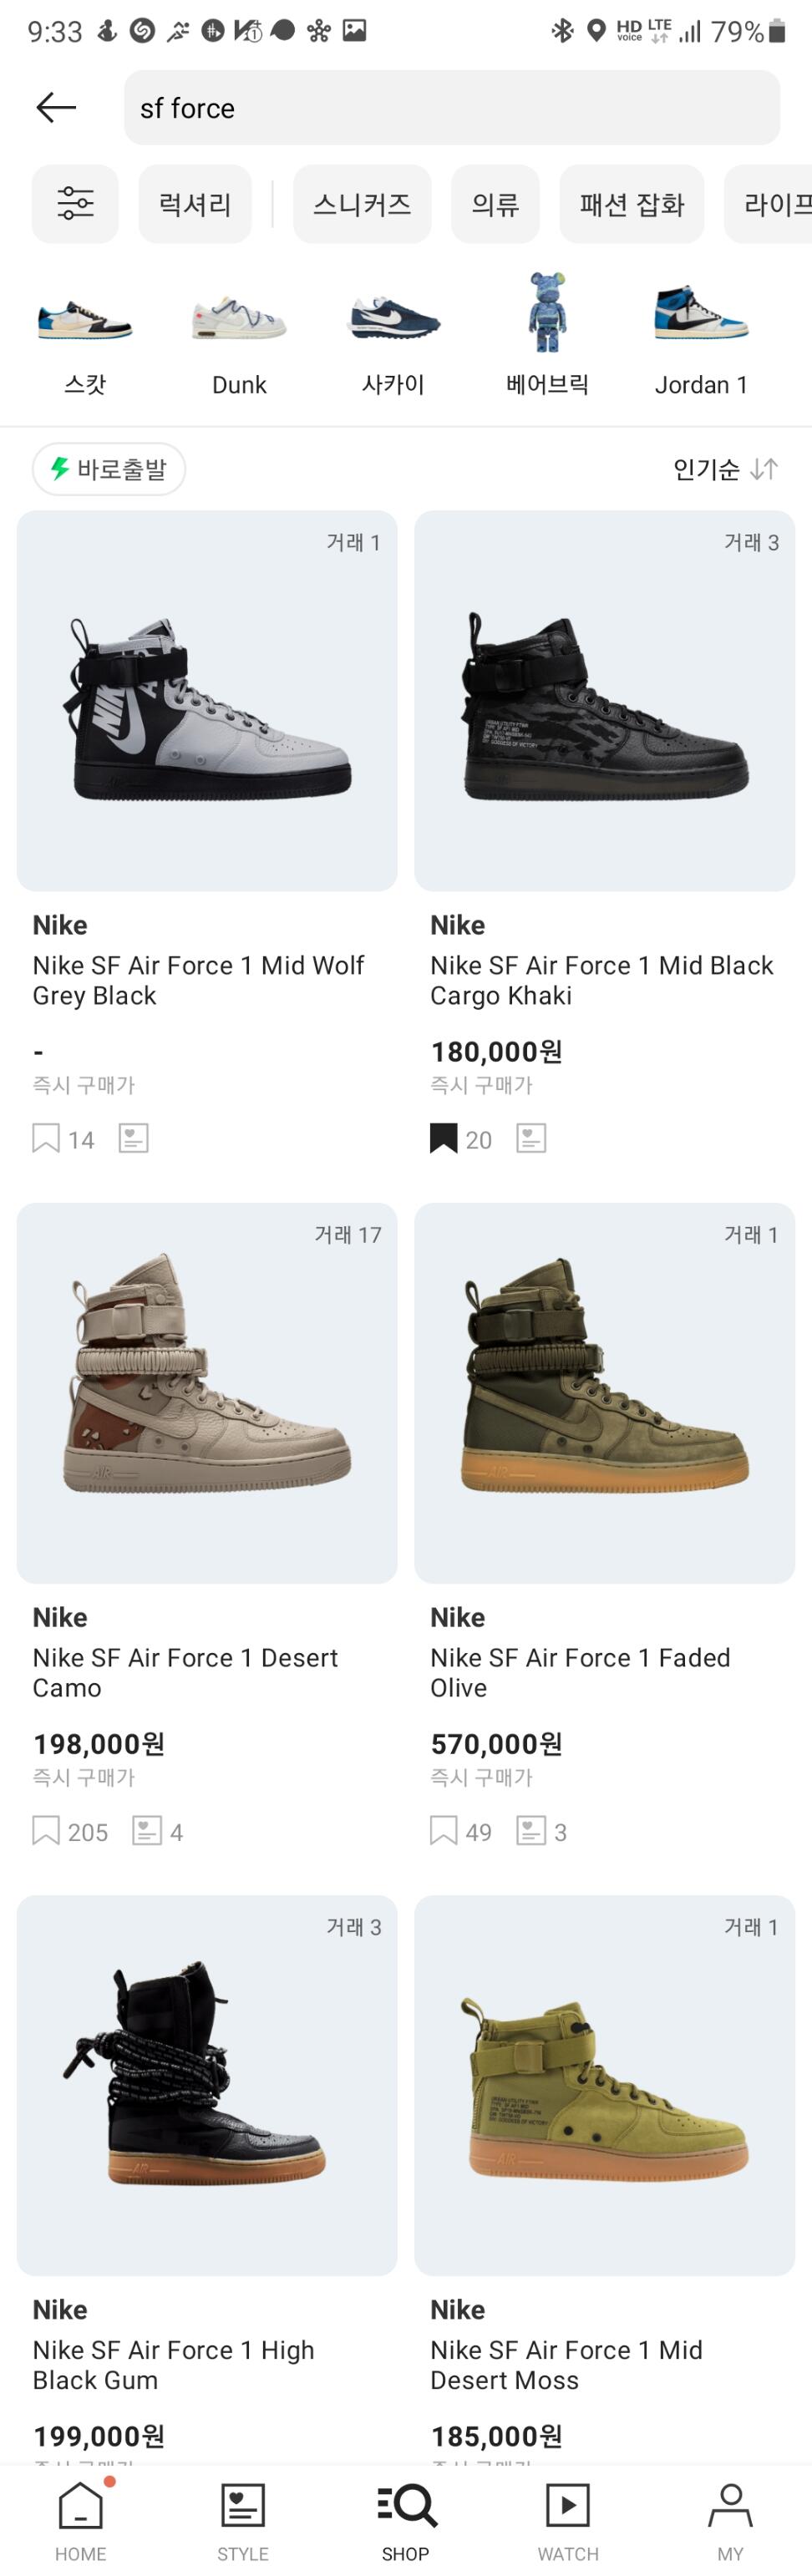This screenshot has height=2576, width=812.
Task: Bookmark Nike SF Air Force 1 Wolf Grey
Action: [46, 1138]
